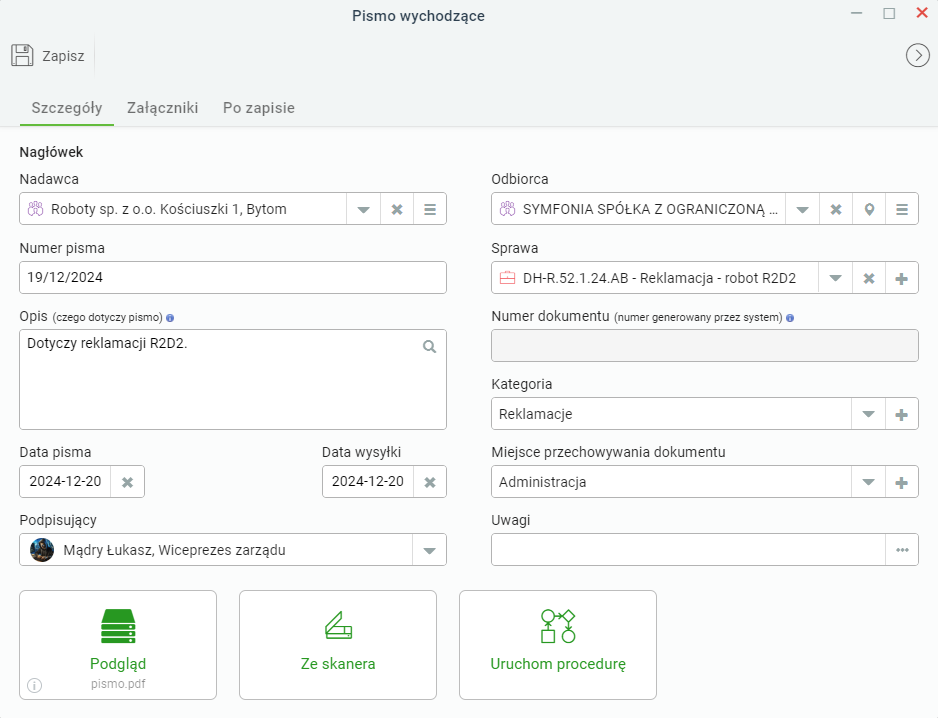This screenshot has height=718, width=938.
Task: Switch to the Szczegóły tab
Action: click(66, 108)
